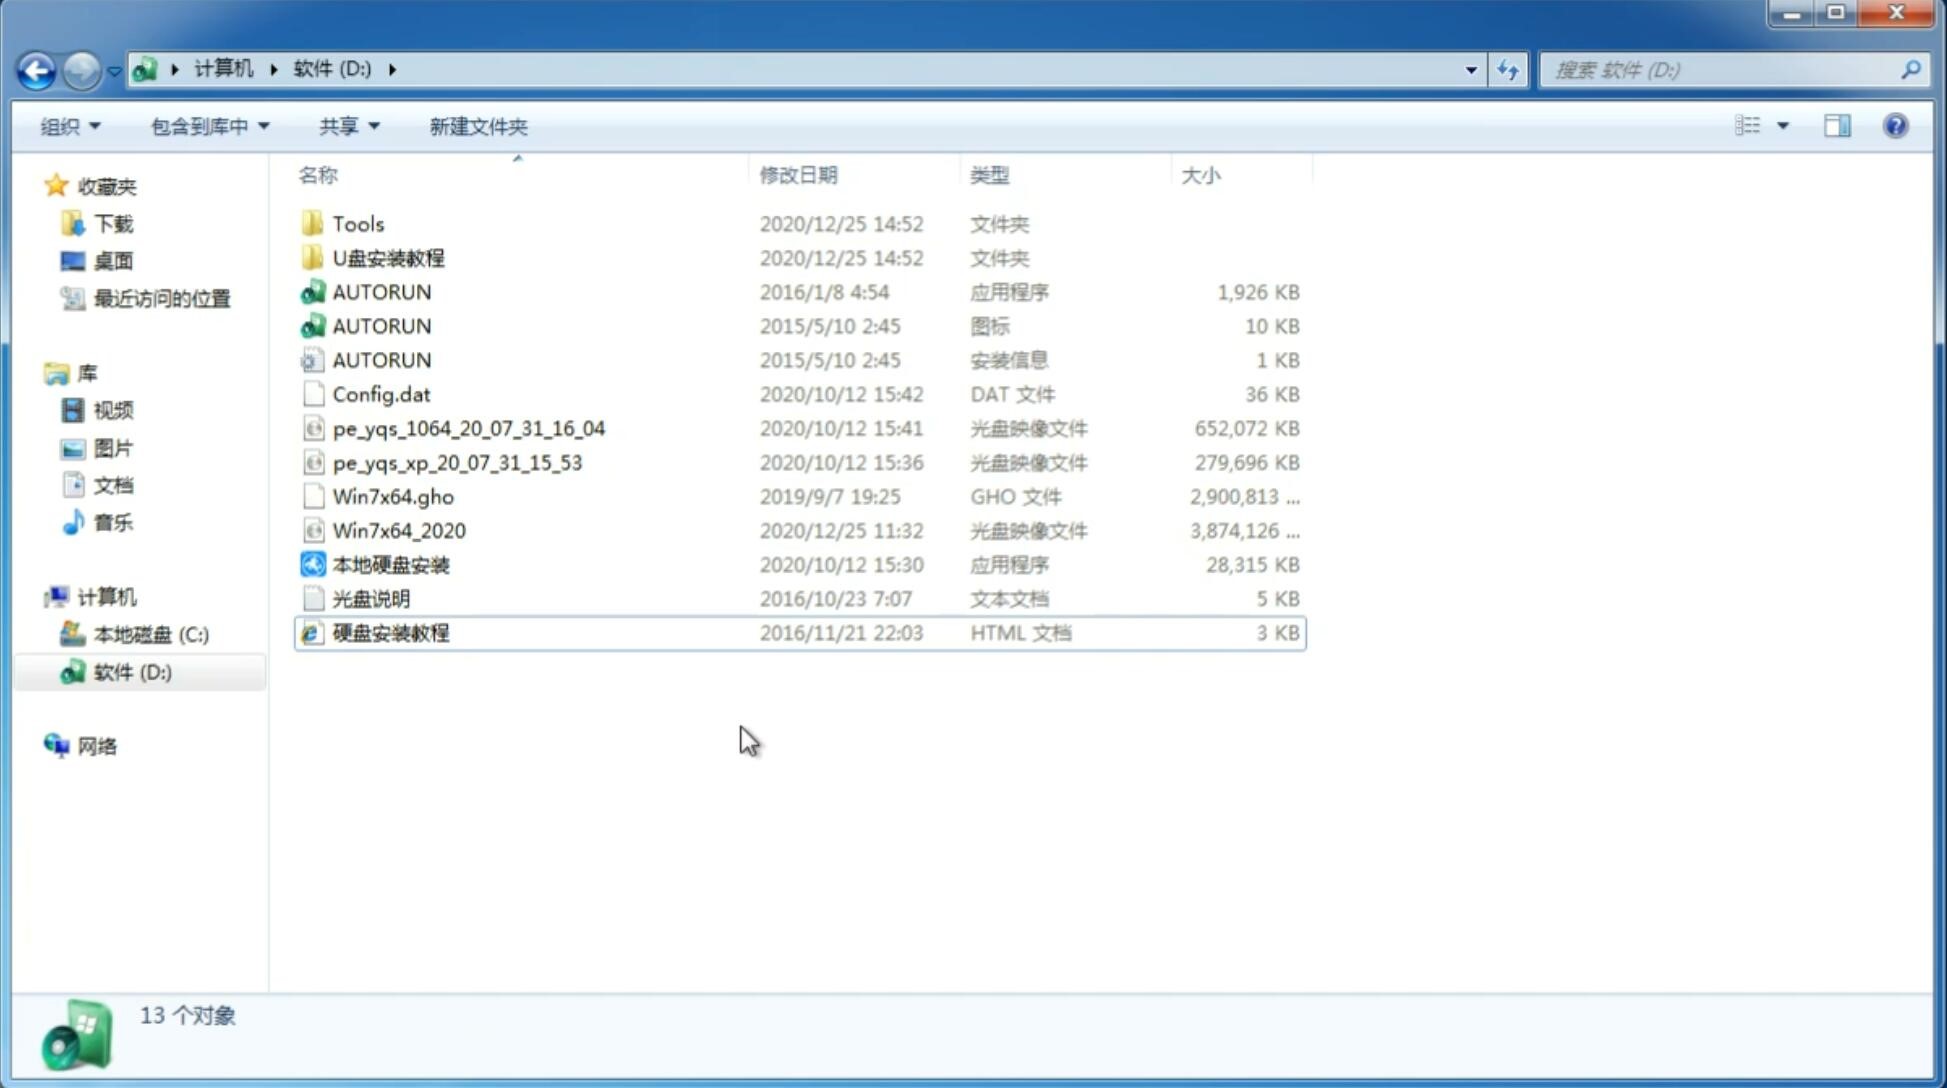Image resolution: width=1947 pixels, height=1088 pixels.
Task: Open 硬盘安装教程 HTML document
Action: (x=389, y=632)
